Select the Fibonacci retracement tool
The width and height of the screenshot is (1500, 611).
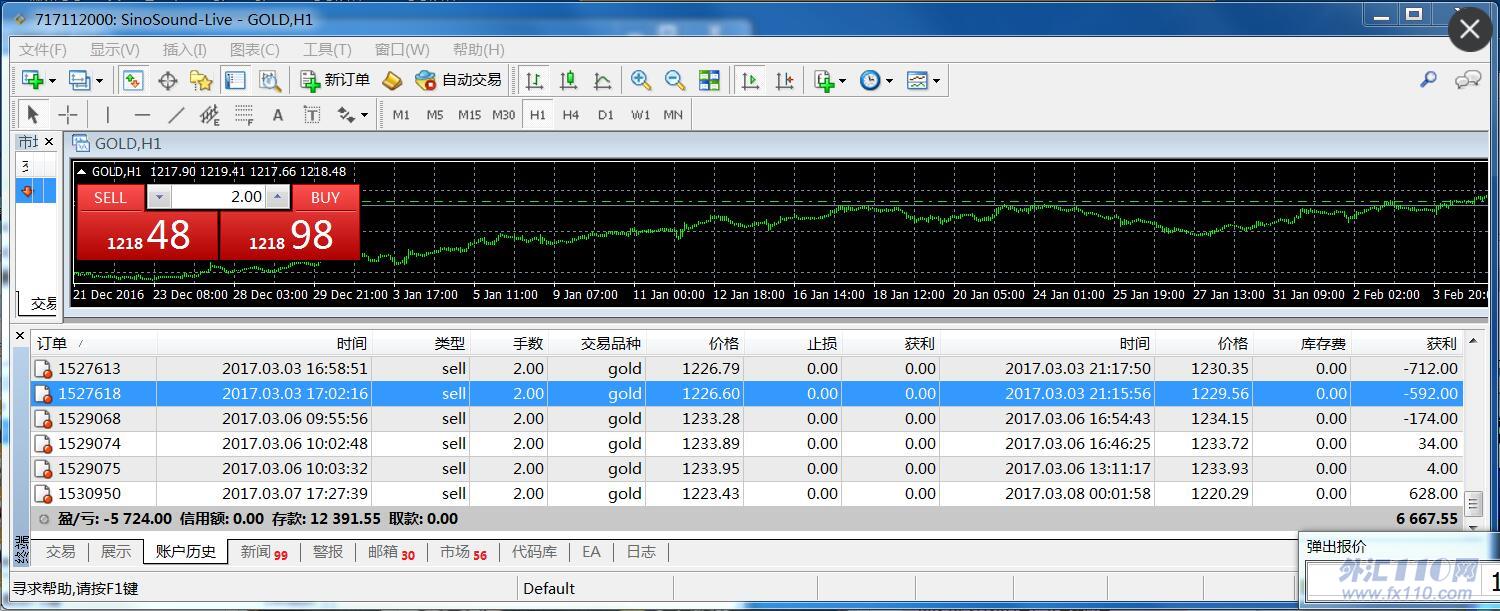(244, 114)
